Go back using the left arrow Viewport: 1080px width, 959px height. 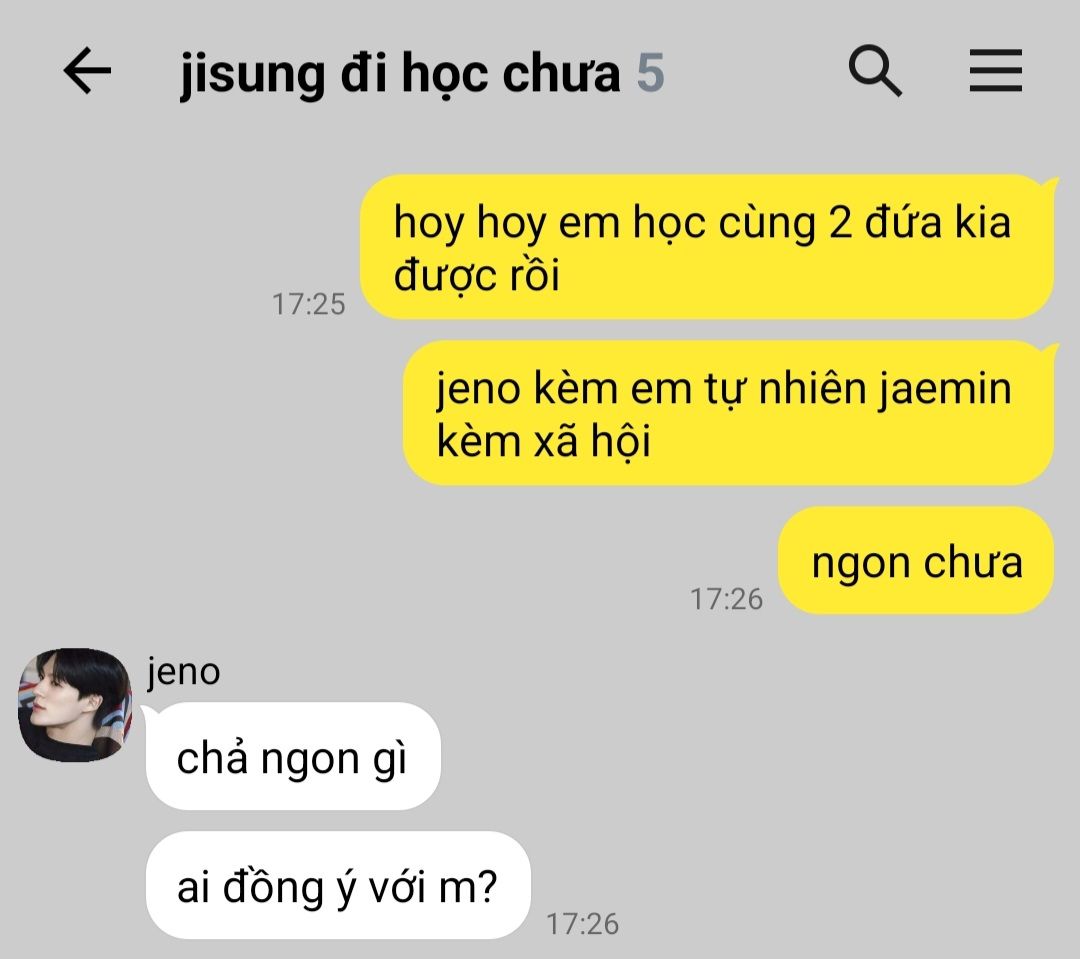[87, 70]
